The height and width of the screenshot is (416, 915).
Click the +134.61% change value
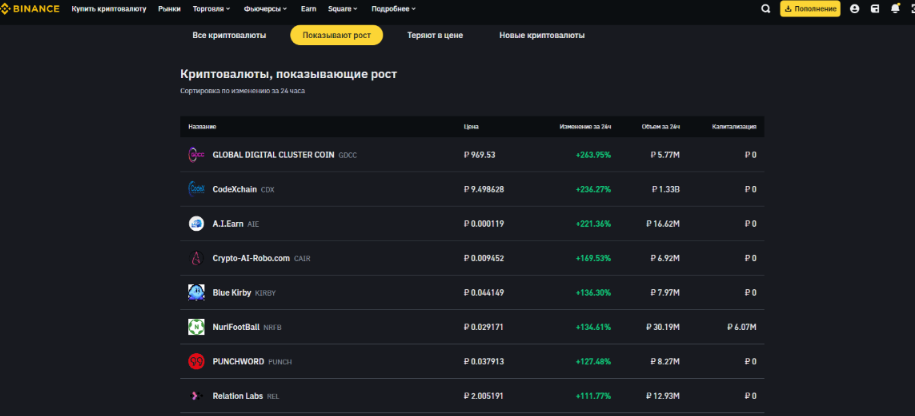[x=593, y=327]
